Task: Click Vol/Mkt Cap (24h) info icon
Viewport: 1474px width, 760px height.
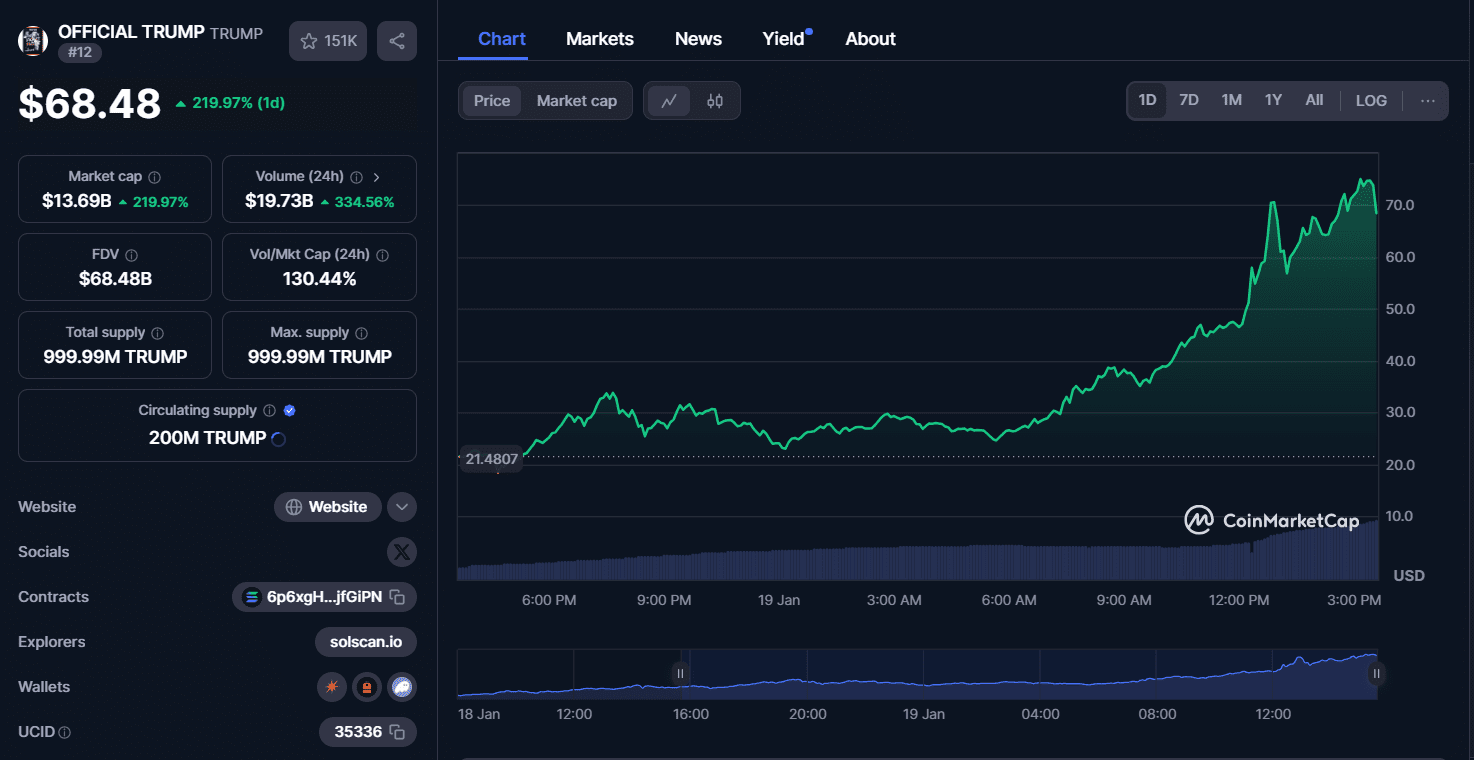Action: click(382, 255)
